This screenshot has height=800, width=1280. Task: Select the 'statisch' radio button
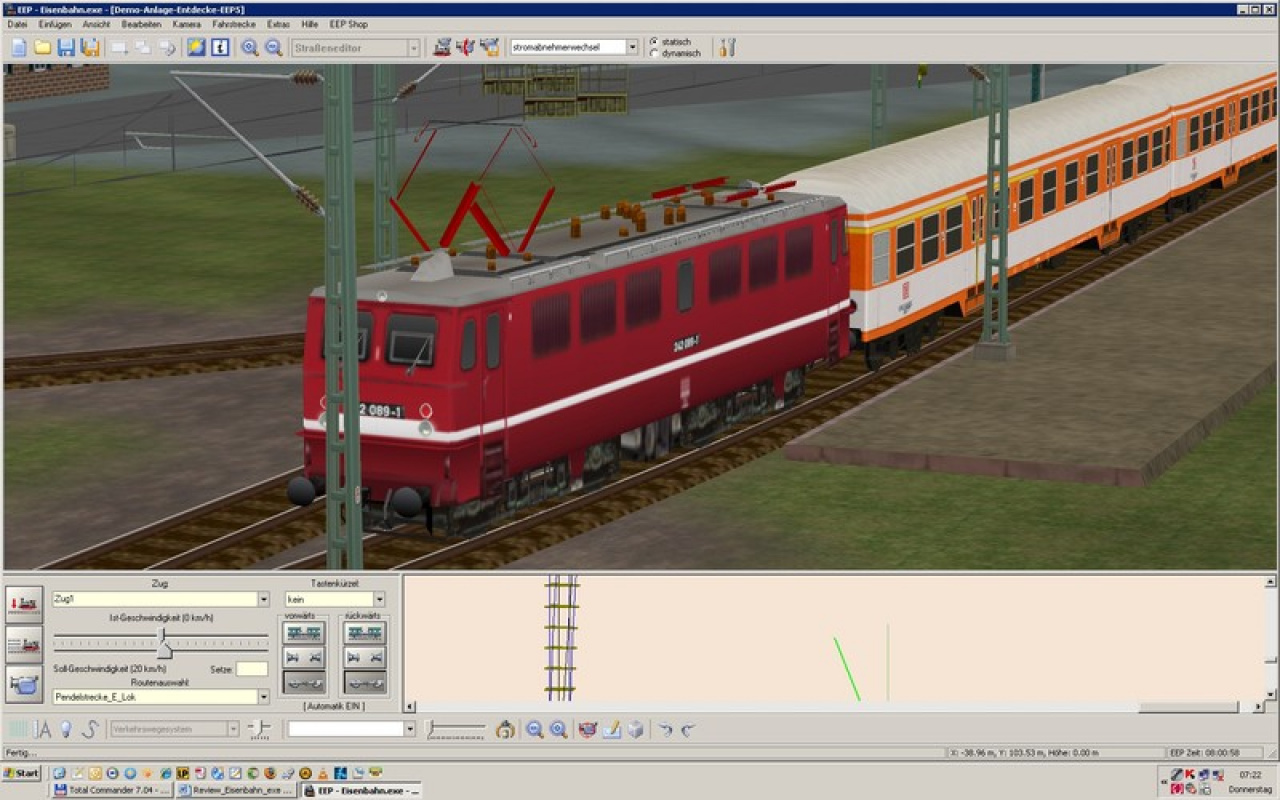click(x=654, y=42)
